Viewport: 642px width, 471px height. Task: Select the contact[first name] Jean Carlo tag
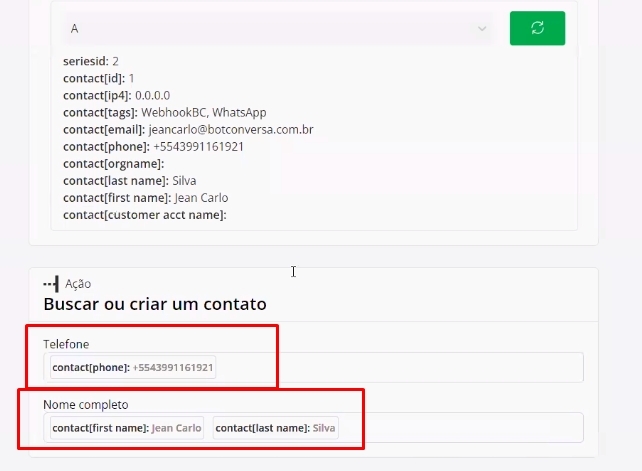click(127, 428)
